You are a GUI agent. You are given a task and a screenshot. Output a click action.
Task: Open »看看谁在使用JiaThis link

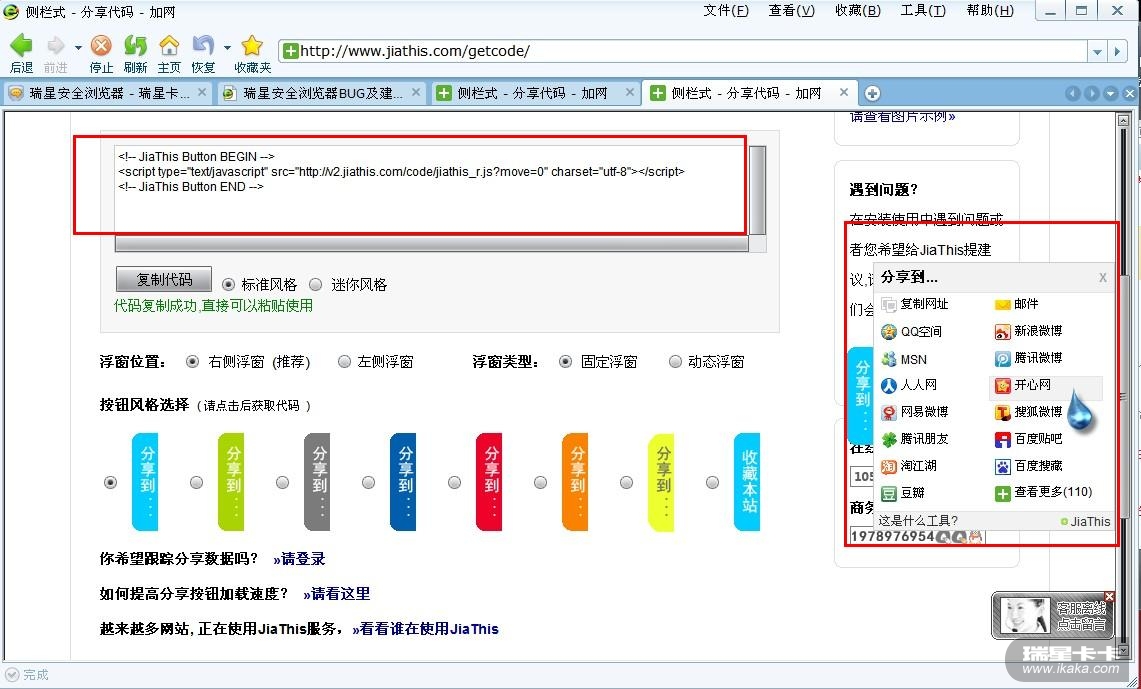point(425,629)
